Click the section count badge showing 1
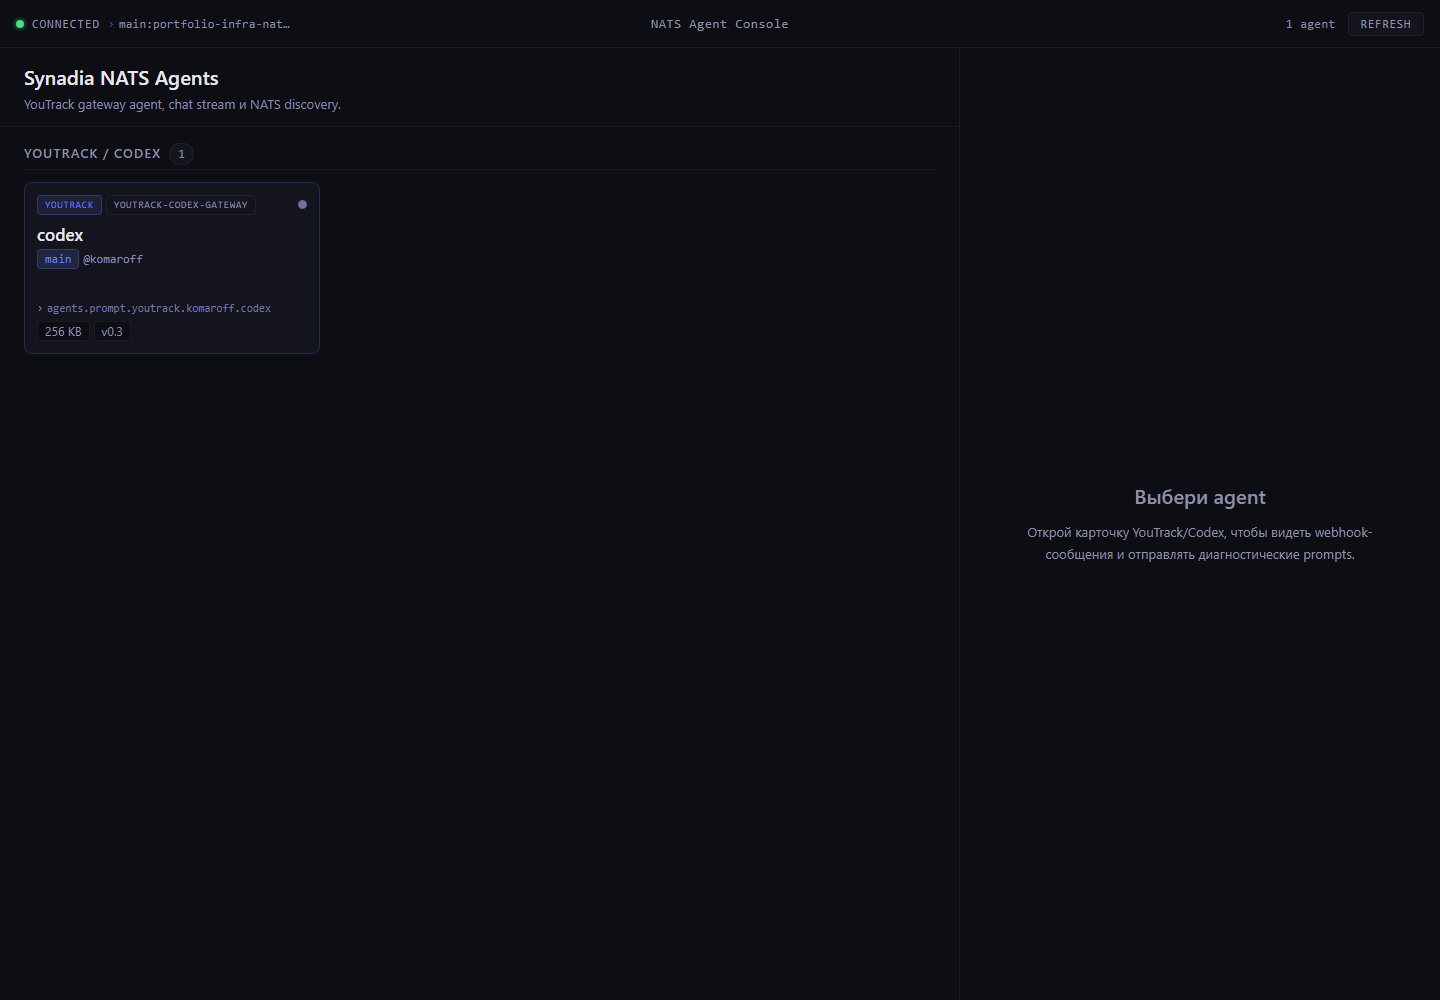Image resolution: width=1440 pixels, height=1000 pixels. pyautogui.click(x=181, y=154)
